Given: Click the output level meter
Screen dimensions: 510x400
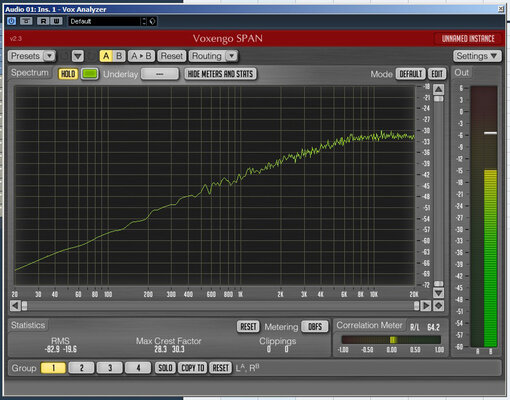Looking at the screenshot, I should coord(484,217).
